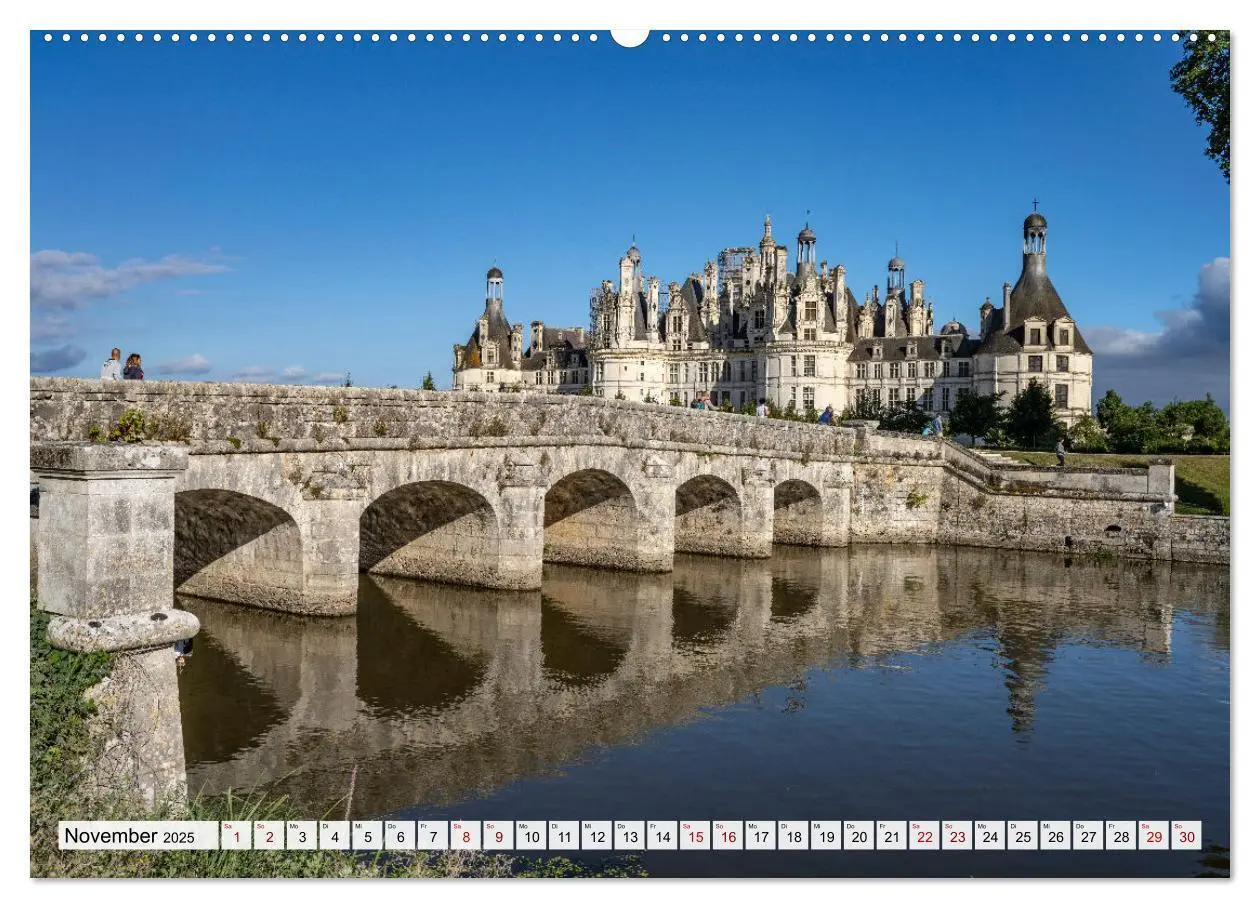1260x908 pixels.
Task: Select red Saturday date 15
Action: [694, 836]
